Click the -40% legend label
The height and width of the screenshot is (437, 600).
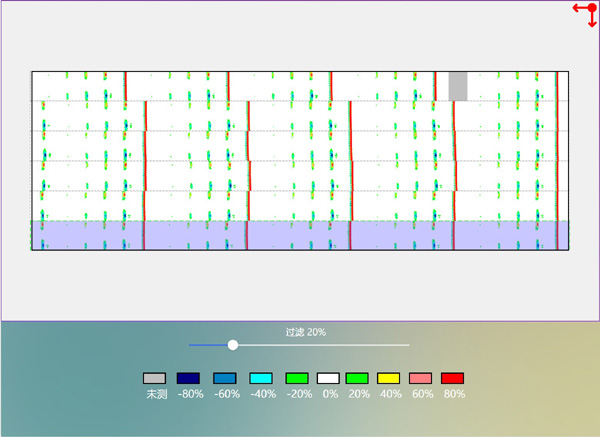tap(263, 394)
